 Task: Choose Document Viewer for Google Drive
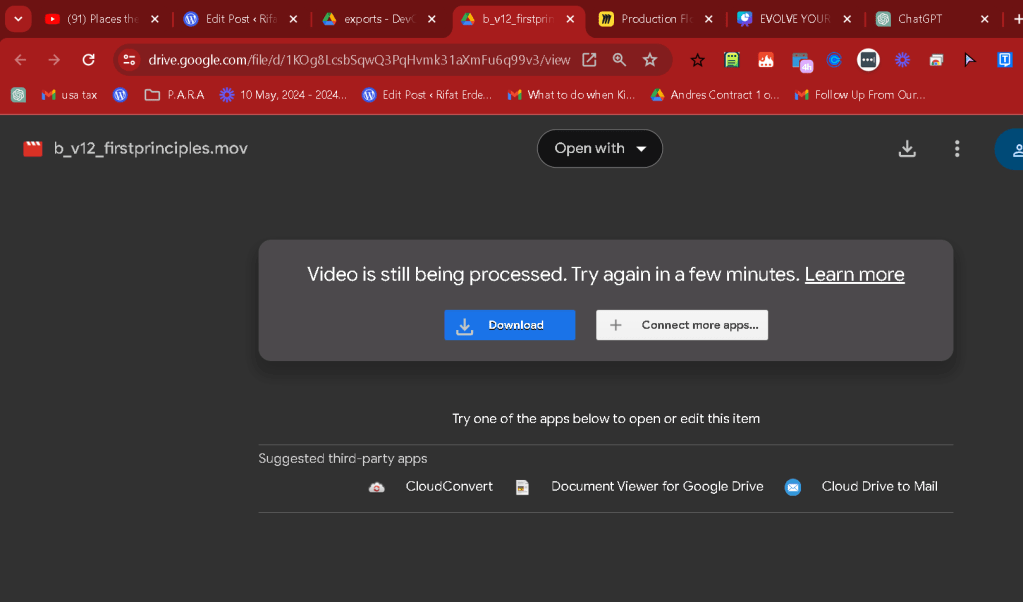(x=657, y=487)
